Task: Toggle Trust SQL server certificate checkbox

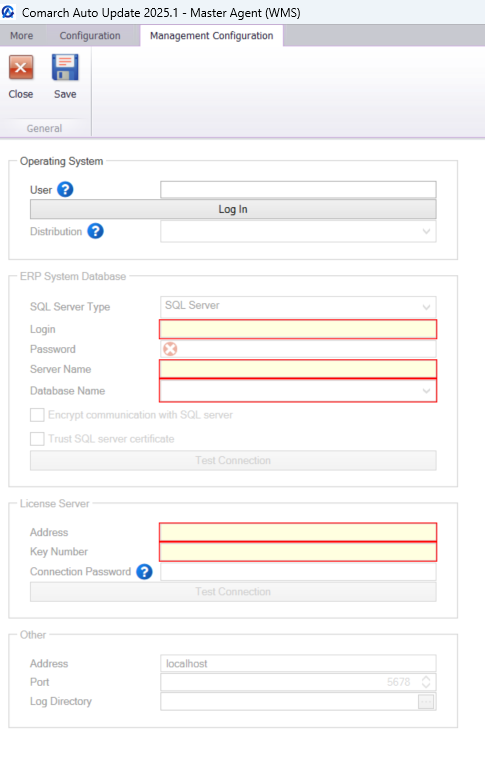Action: (x=37, y=439)
